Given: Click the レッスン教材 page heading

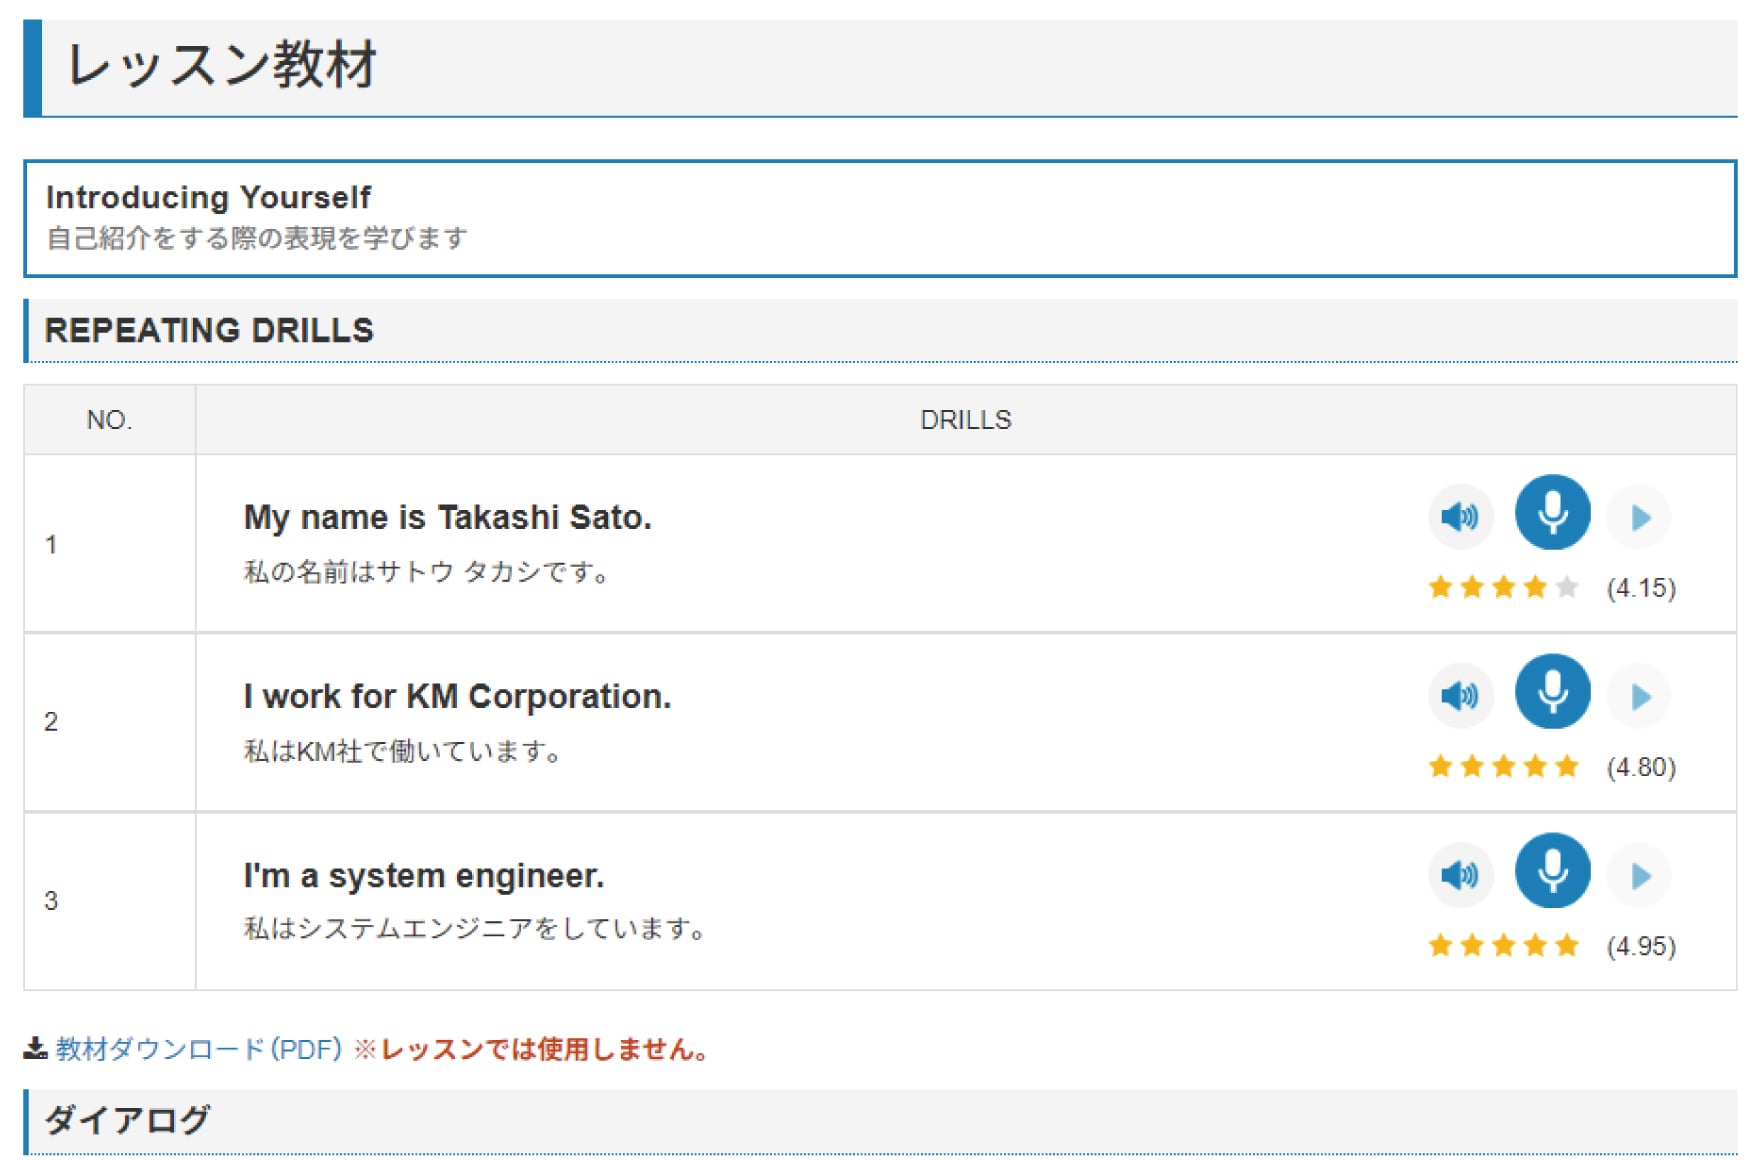Looking at the screenshot, I should point(222,65).
